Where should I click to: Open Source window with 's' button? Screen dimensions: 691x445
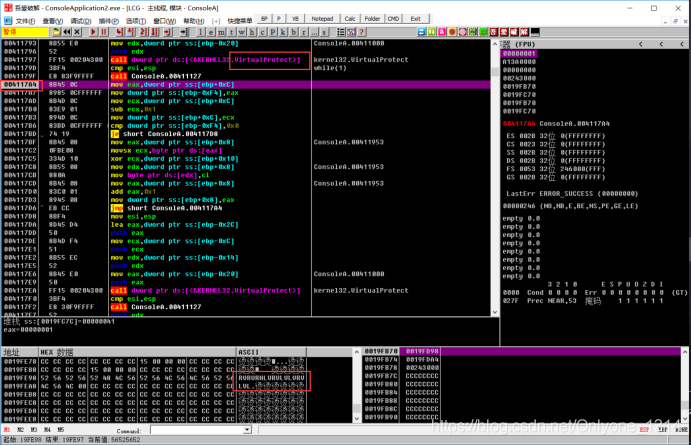(324, 32)
